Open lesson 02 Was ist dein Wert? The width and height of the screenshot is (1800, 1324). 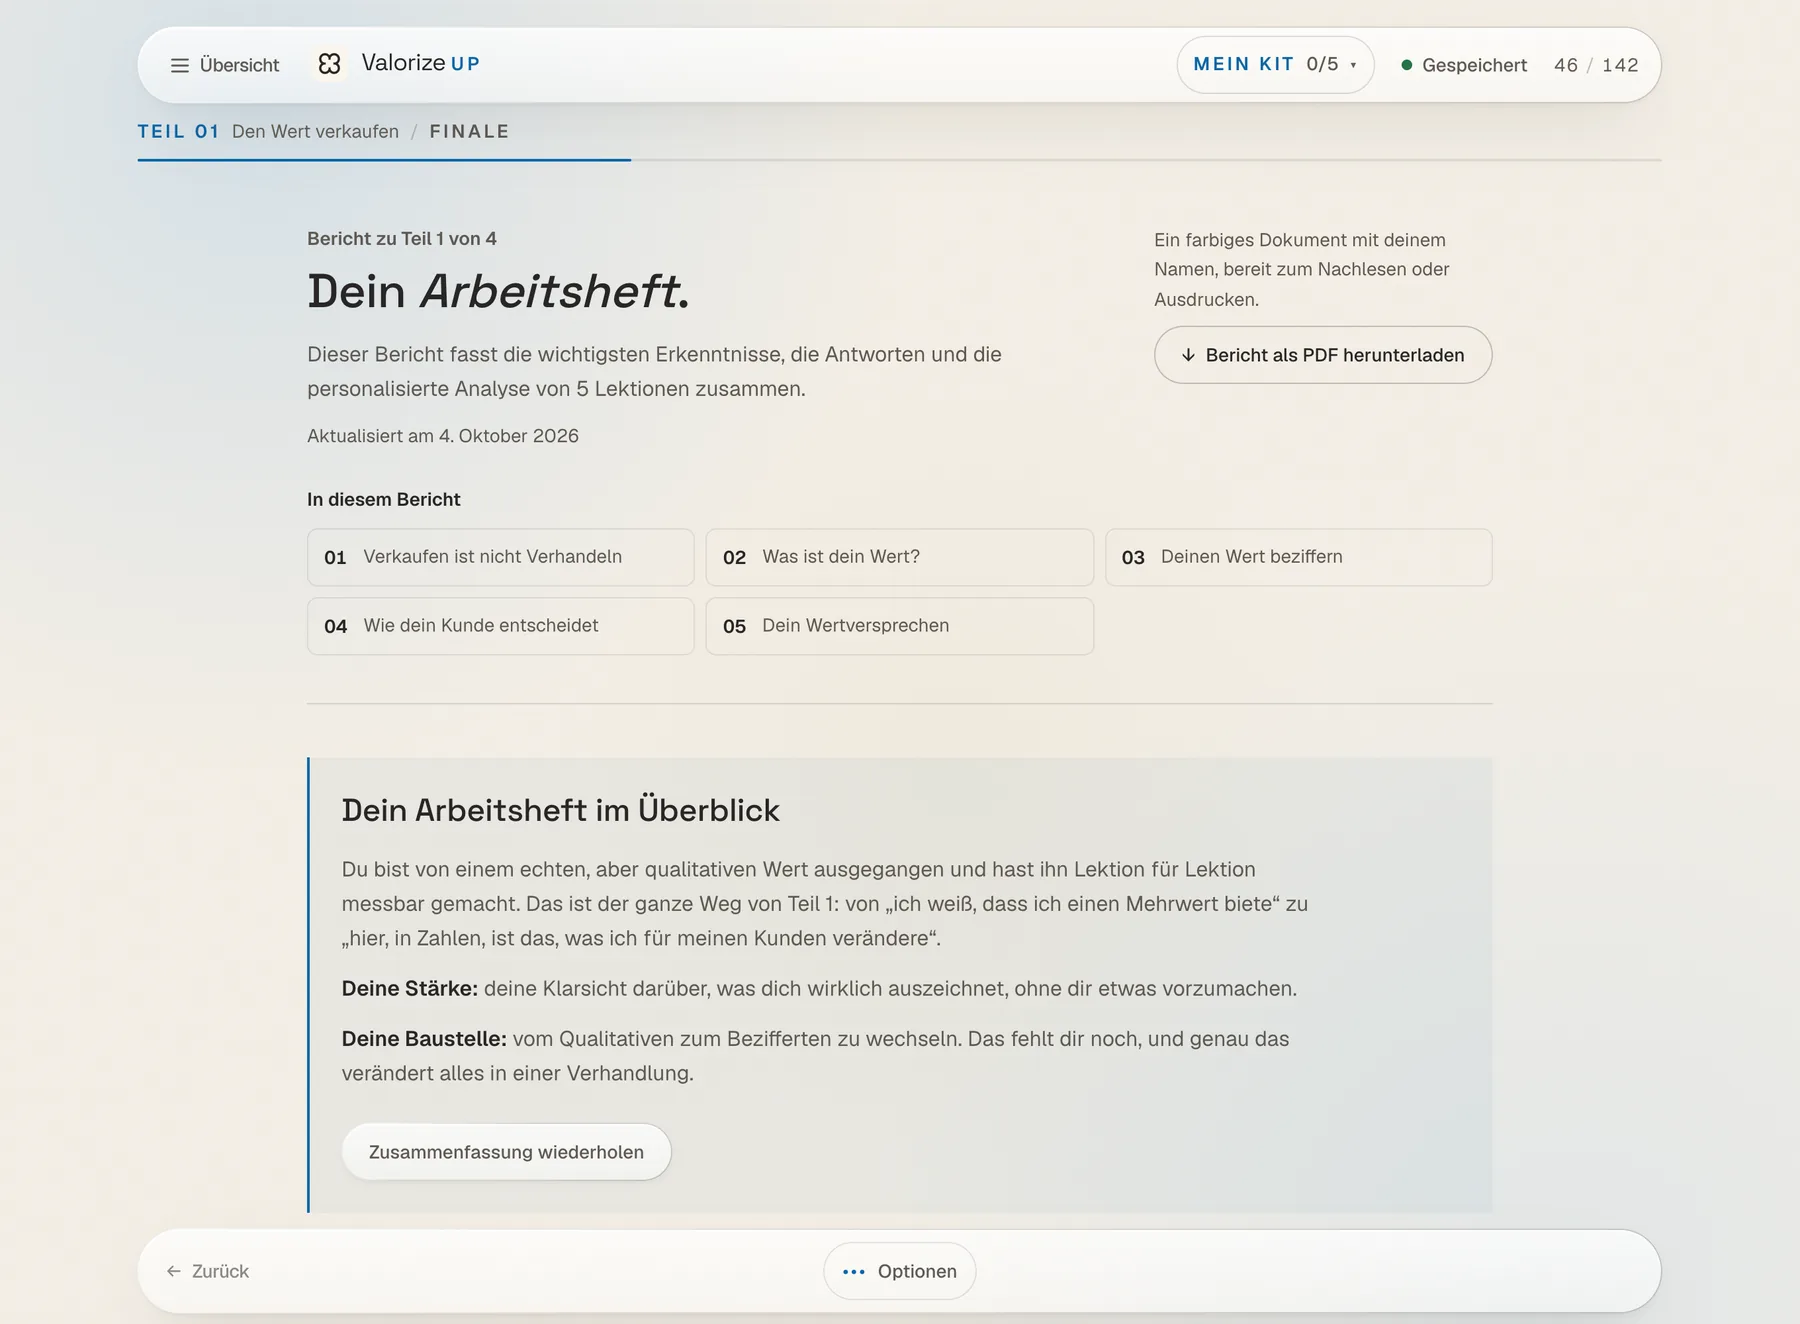pyautogui.click(x=899, y=557)
